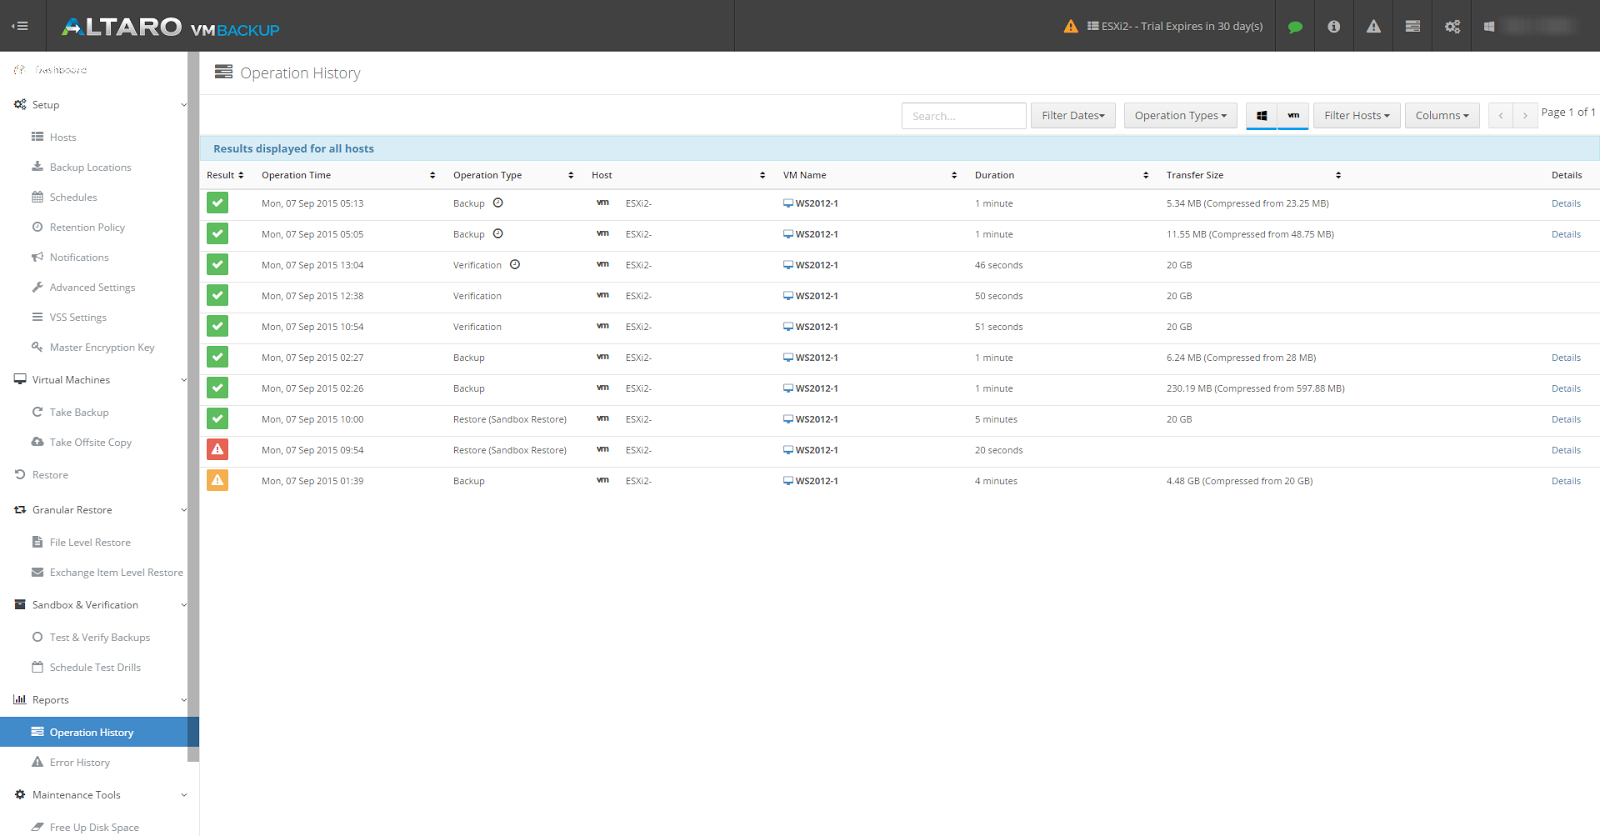Open Take Offsite Copy in the sidebar
1600x836 pixels.
click(x=90, y=443)
